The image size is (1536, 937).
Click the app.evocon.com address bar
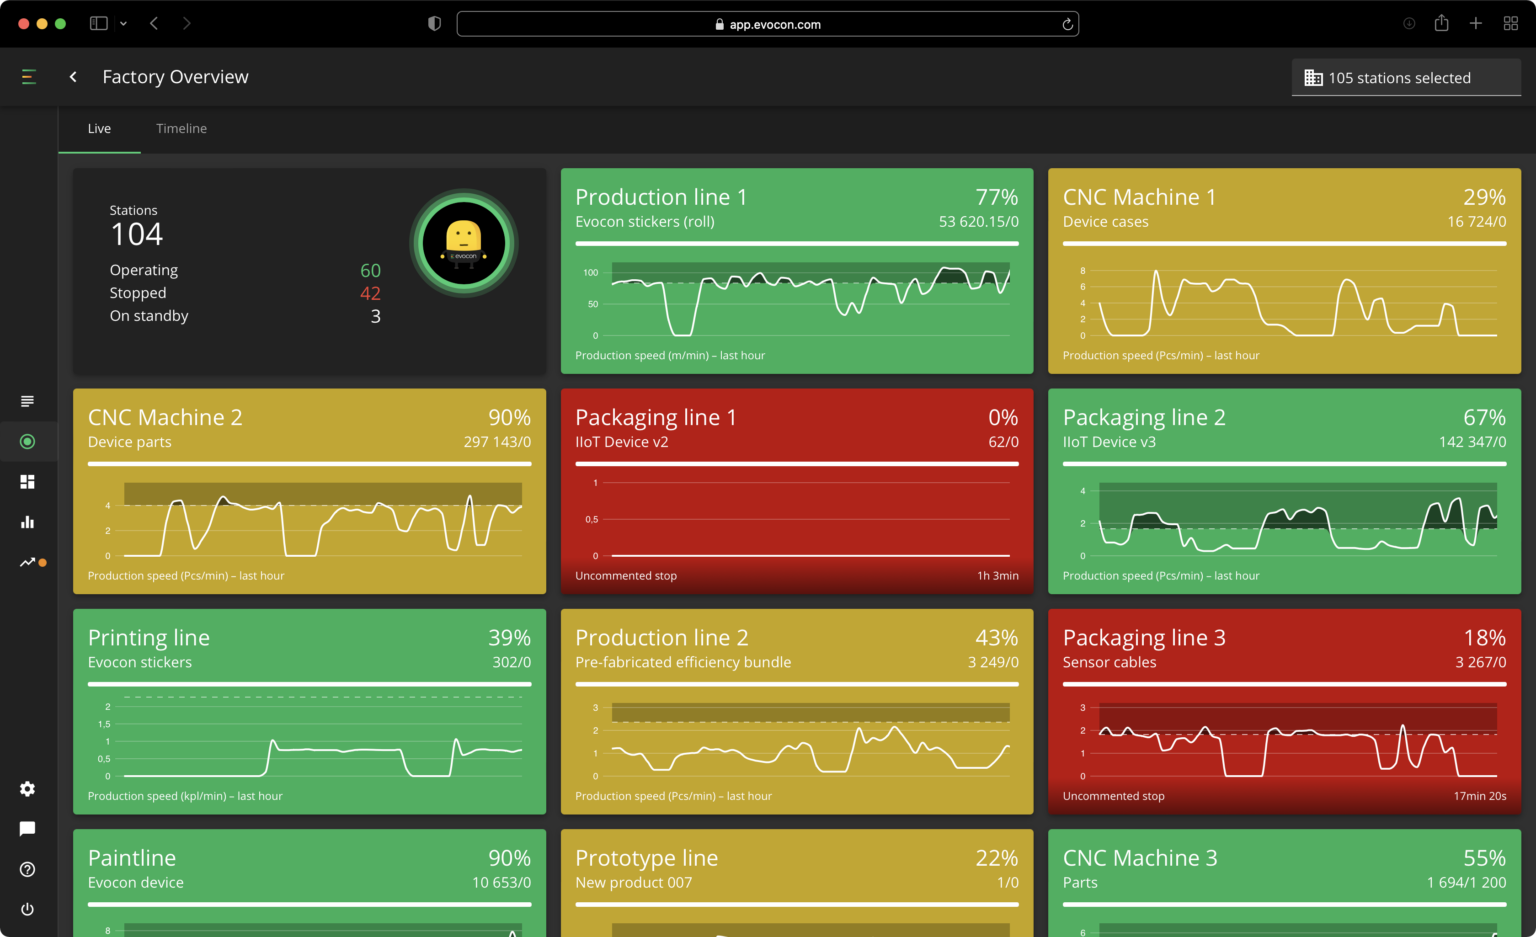(x=767, y=25)
